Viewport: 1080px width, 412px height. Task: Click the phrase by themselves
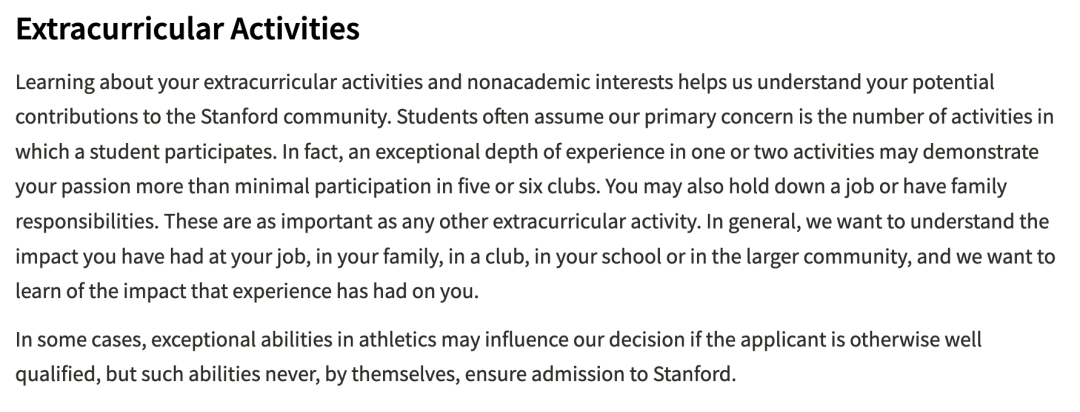(391, 374)
